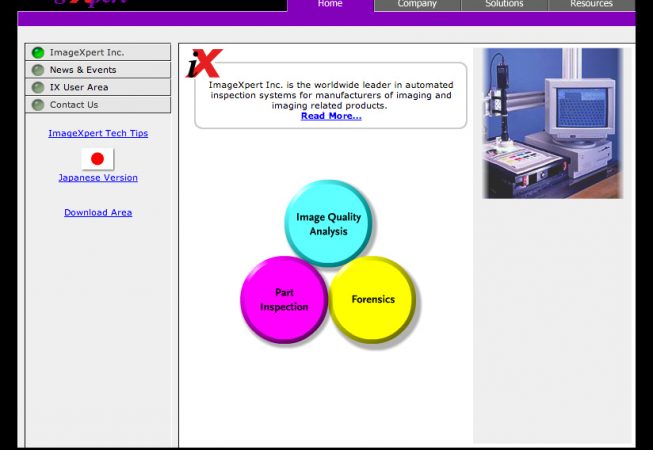Open the Contact Us sidebar item

pyautogui.click(x=97, y=105)
